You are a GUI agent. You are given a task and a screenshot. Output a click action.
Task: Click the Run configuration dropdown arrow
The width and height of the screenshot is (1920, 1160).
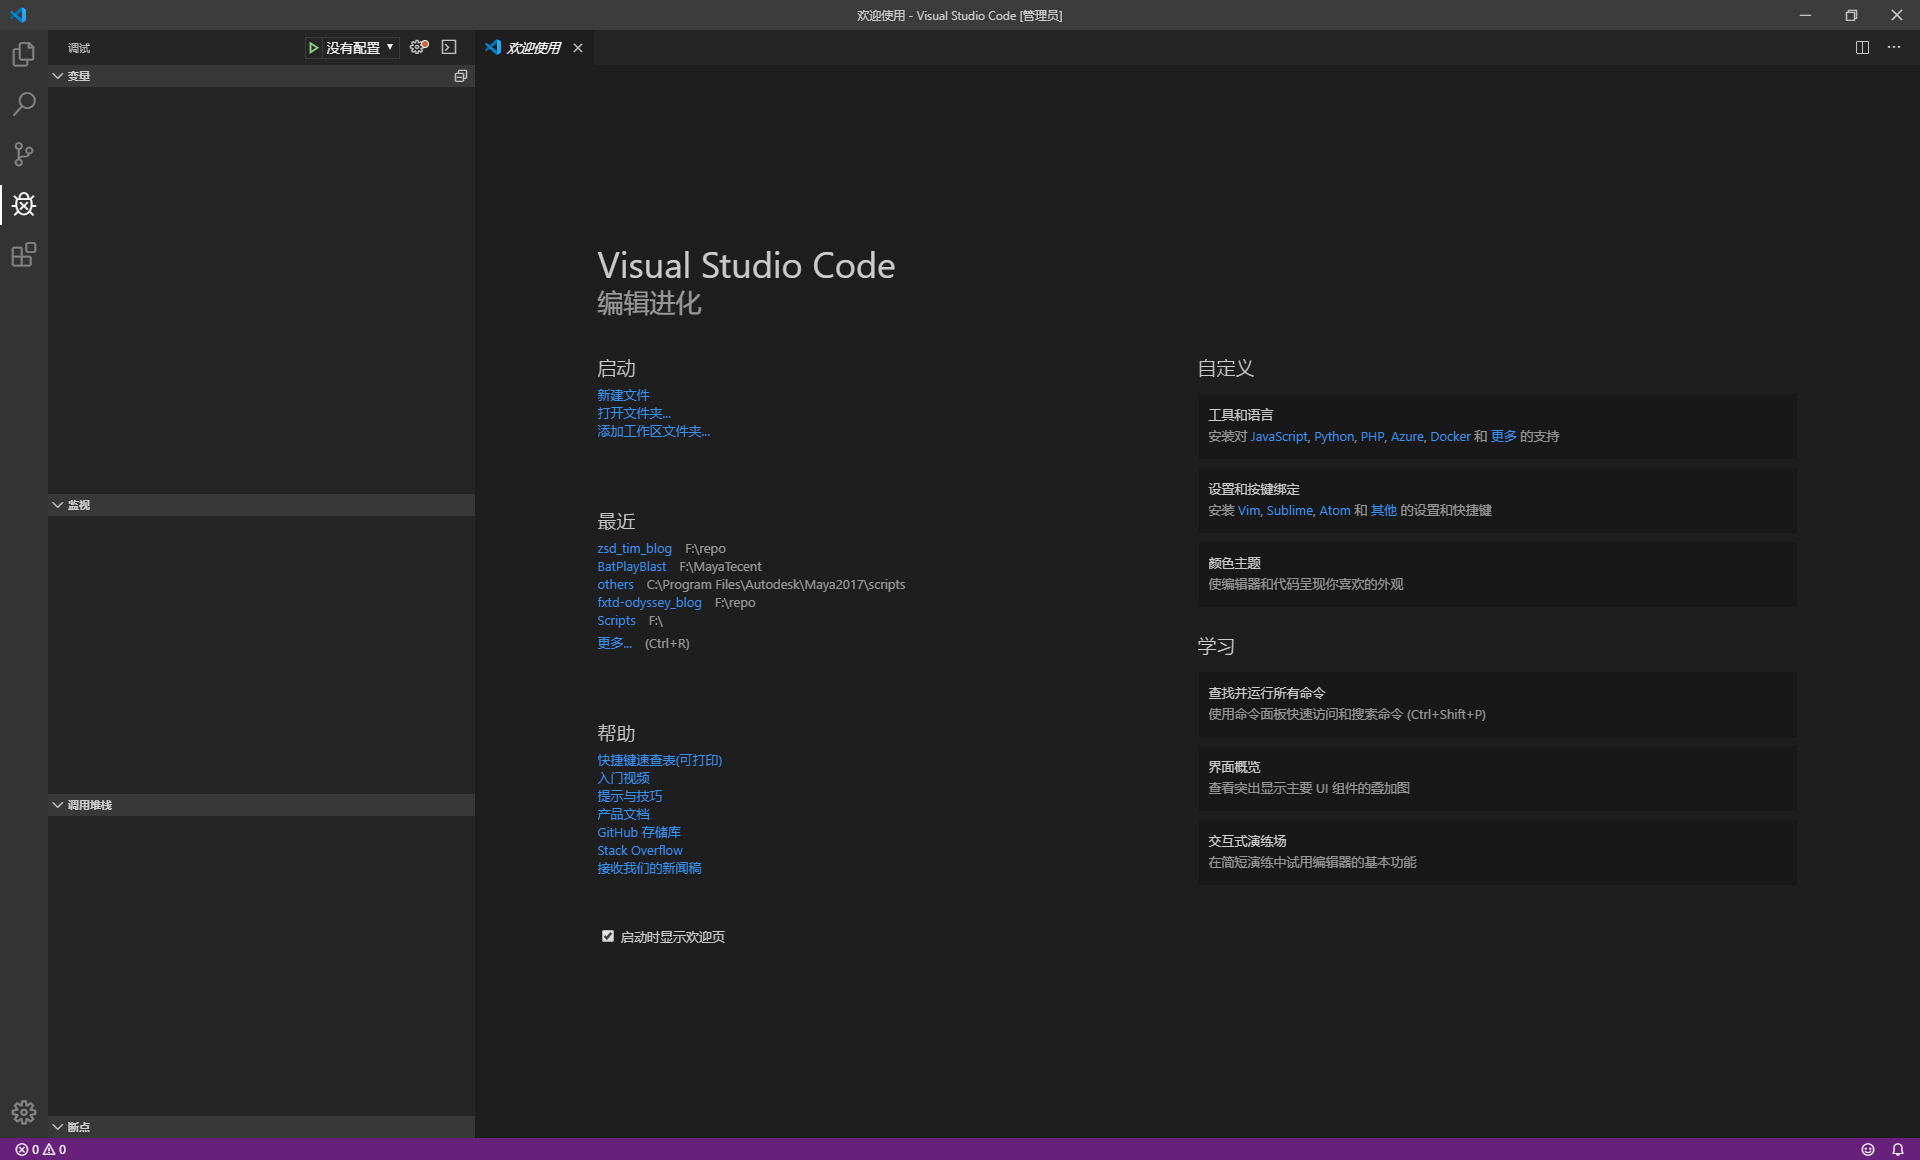389,48
